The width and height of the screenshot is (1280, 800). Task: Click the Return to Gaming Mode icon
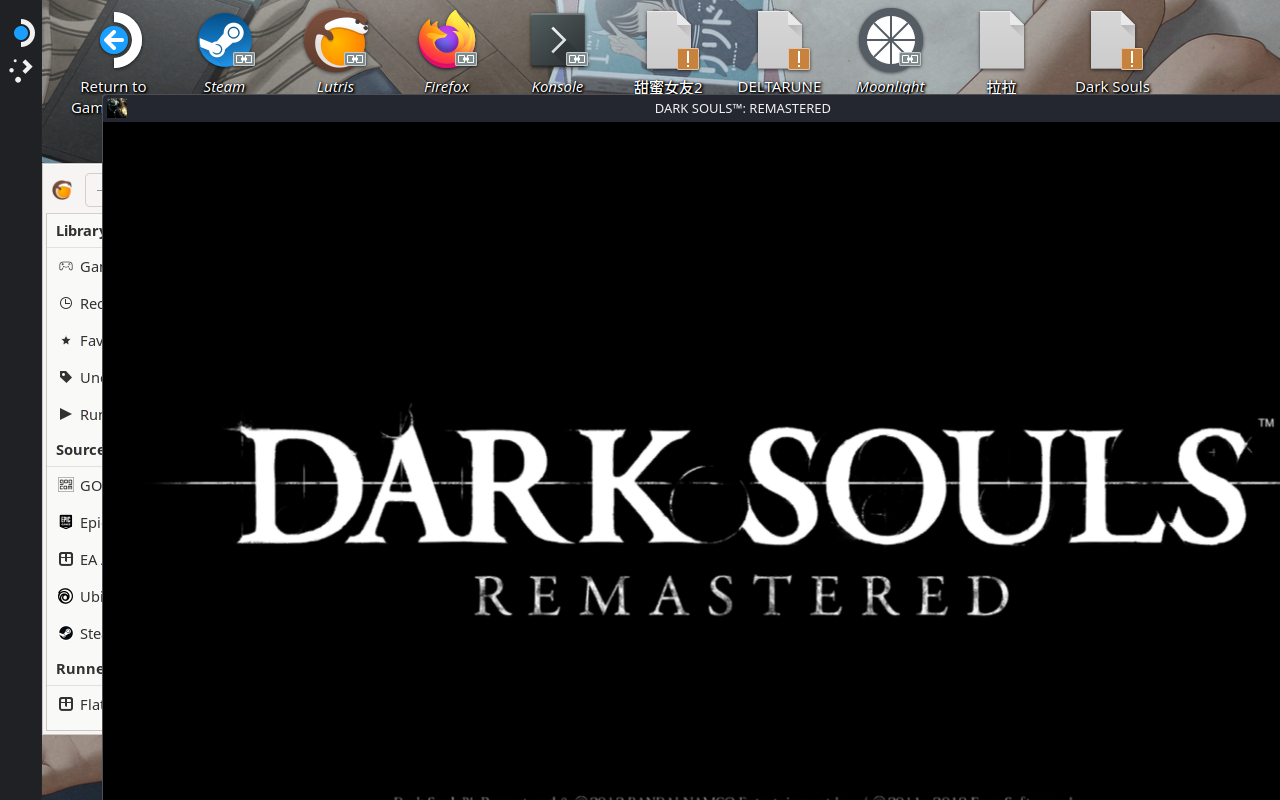[x=114, y=42]
